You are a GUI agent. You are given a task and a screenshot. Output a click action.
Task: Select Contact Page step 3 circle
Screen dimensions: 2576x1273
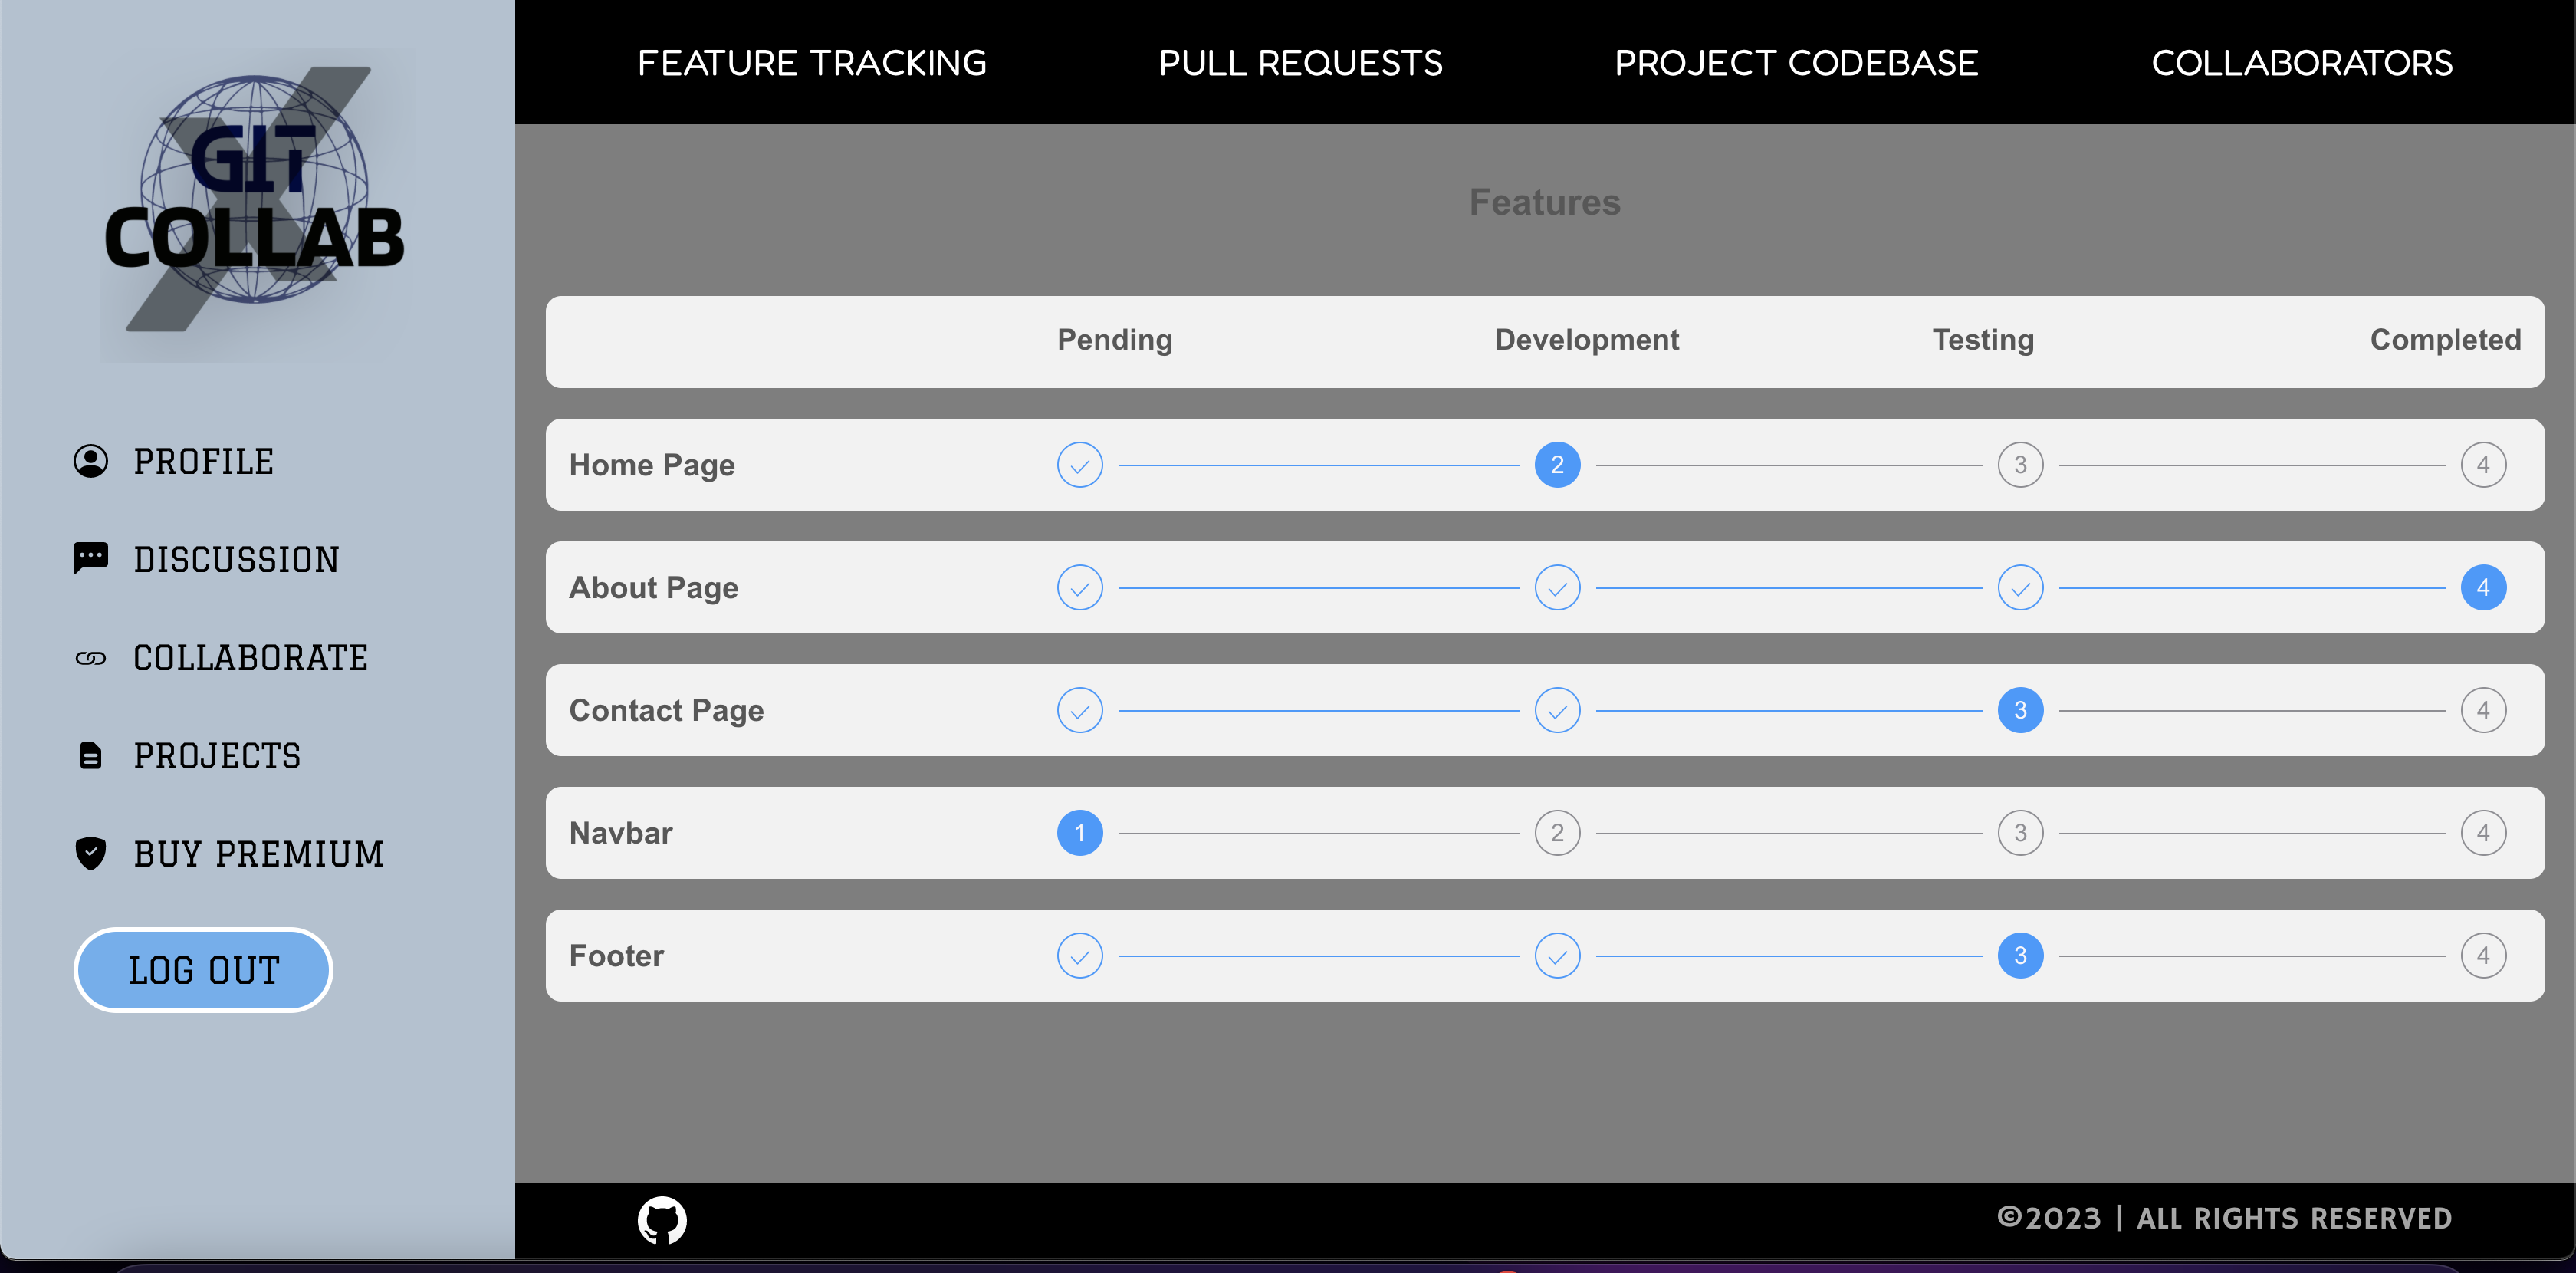[x=2020, y=710]
